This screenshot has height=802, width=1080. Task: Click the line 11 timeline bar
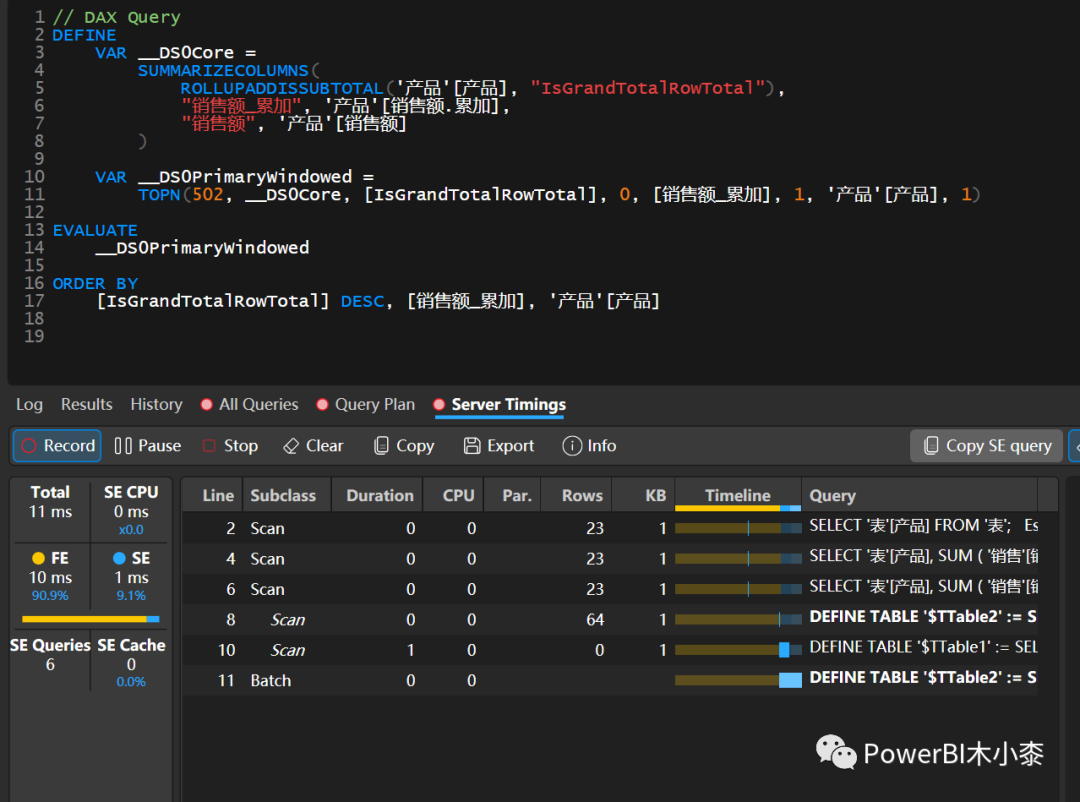pyautogui.click(x=738, y=680)
